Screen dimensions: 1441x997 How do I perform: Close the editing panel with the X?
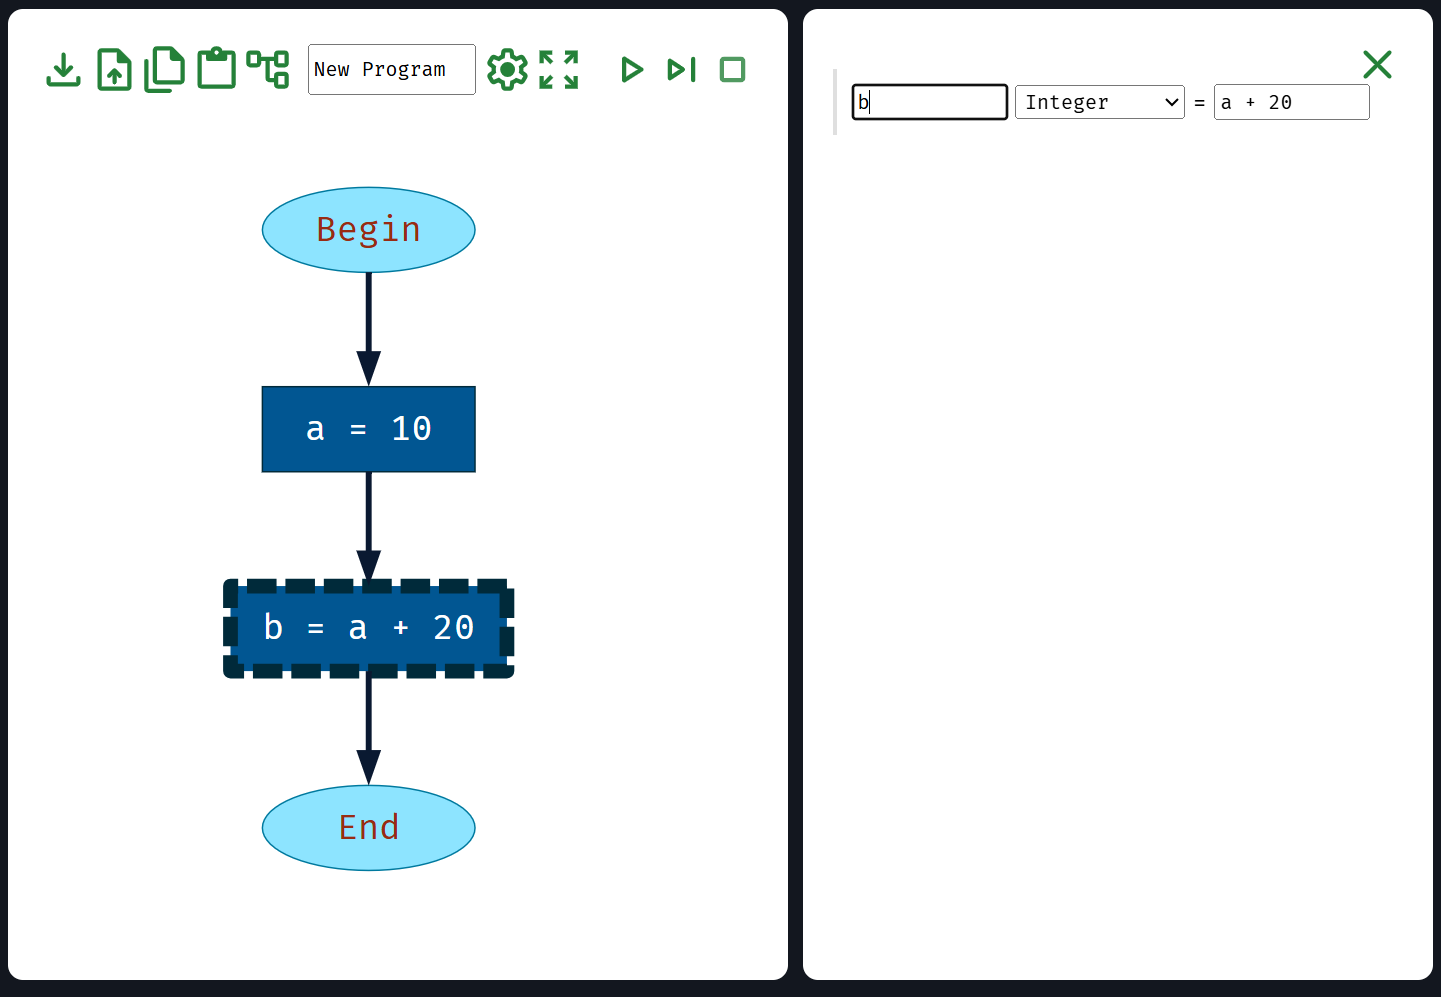pos(1377,65)
